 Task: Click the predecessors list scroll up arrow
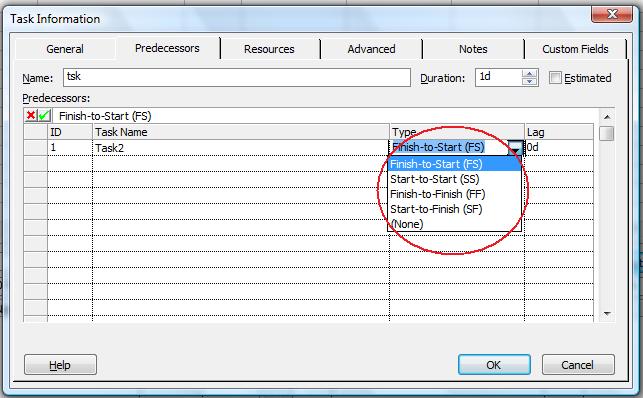point(607,117)
